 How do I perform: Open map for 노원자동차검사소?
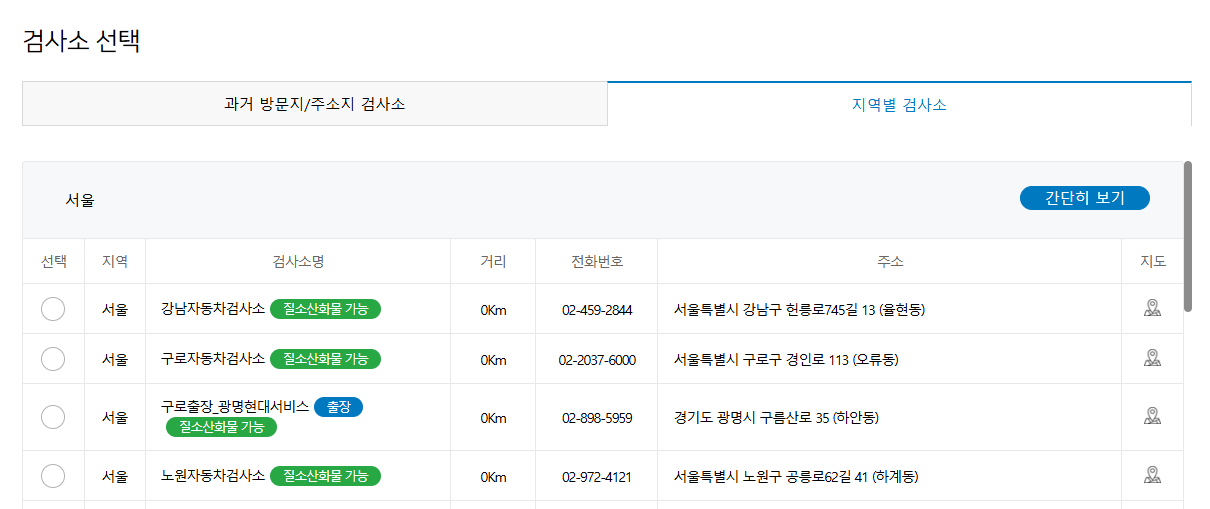tap(1152, 475)
